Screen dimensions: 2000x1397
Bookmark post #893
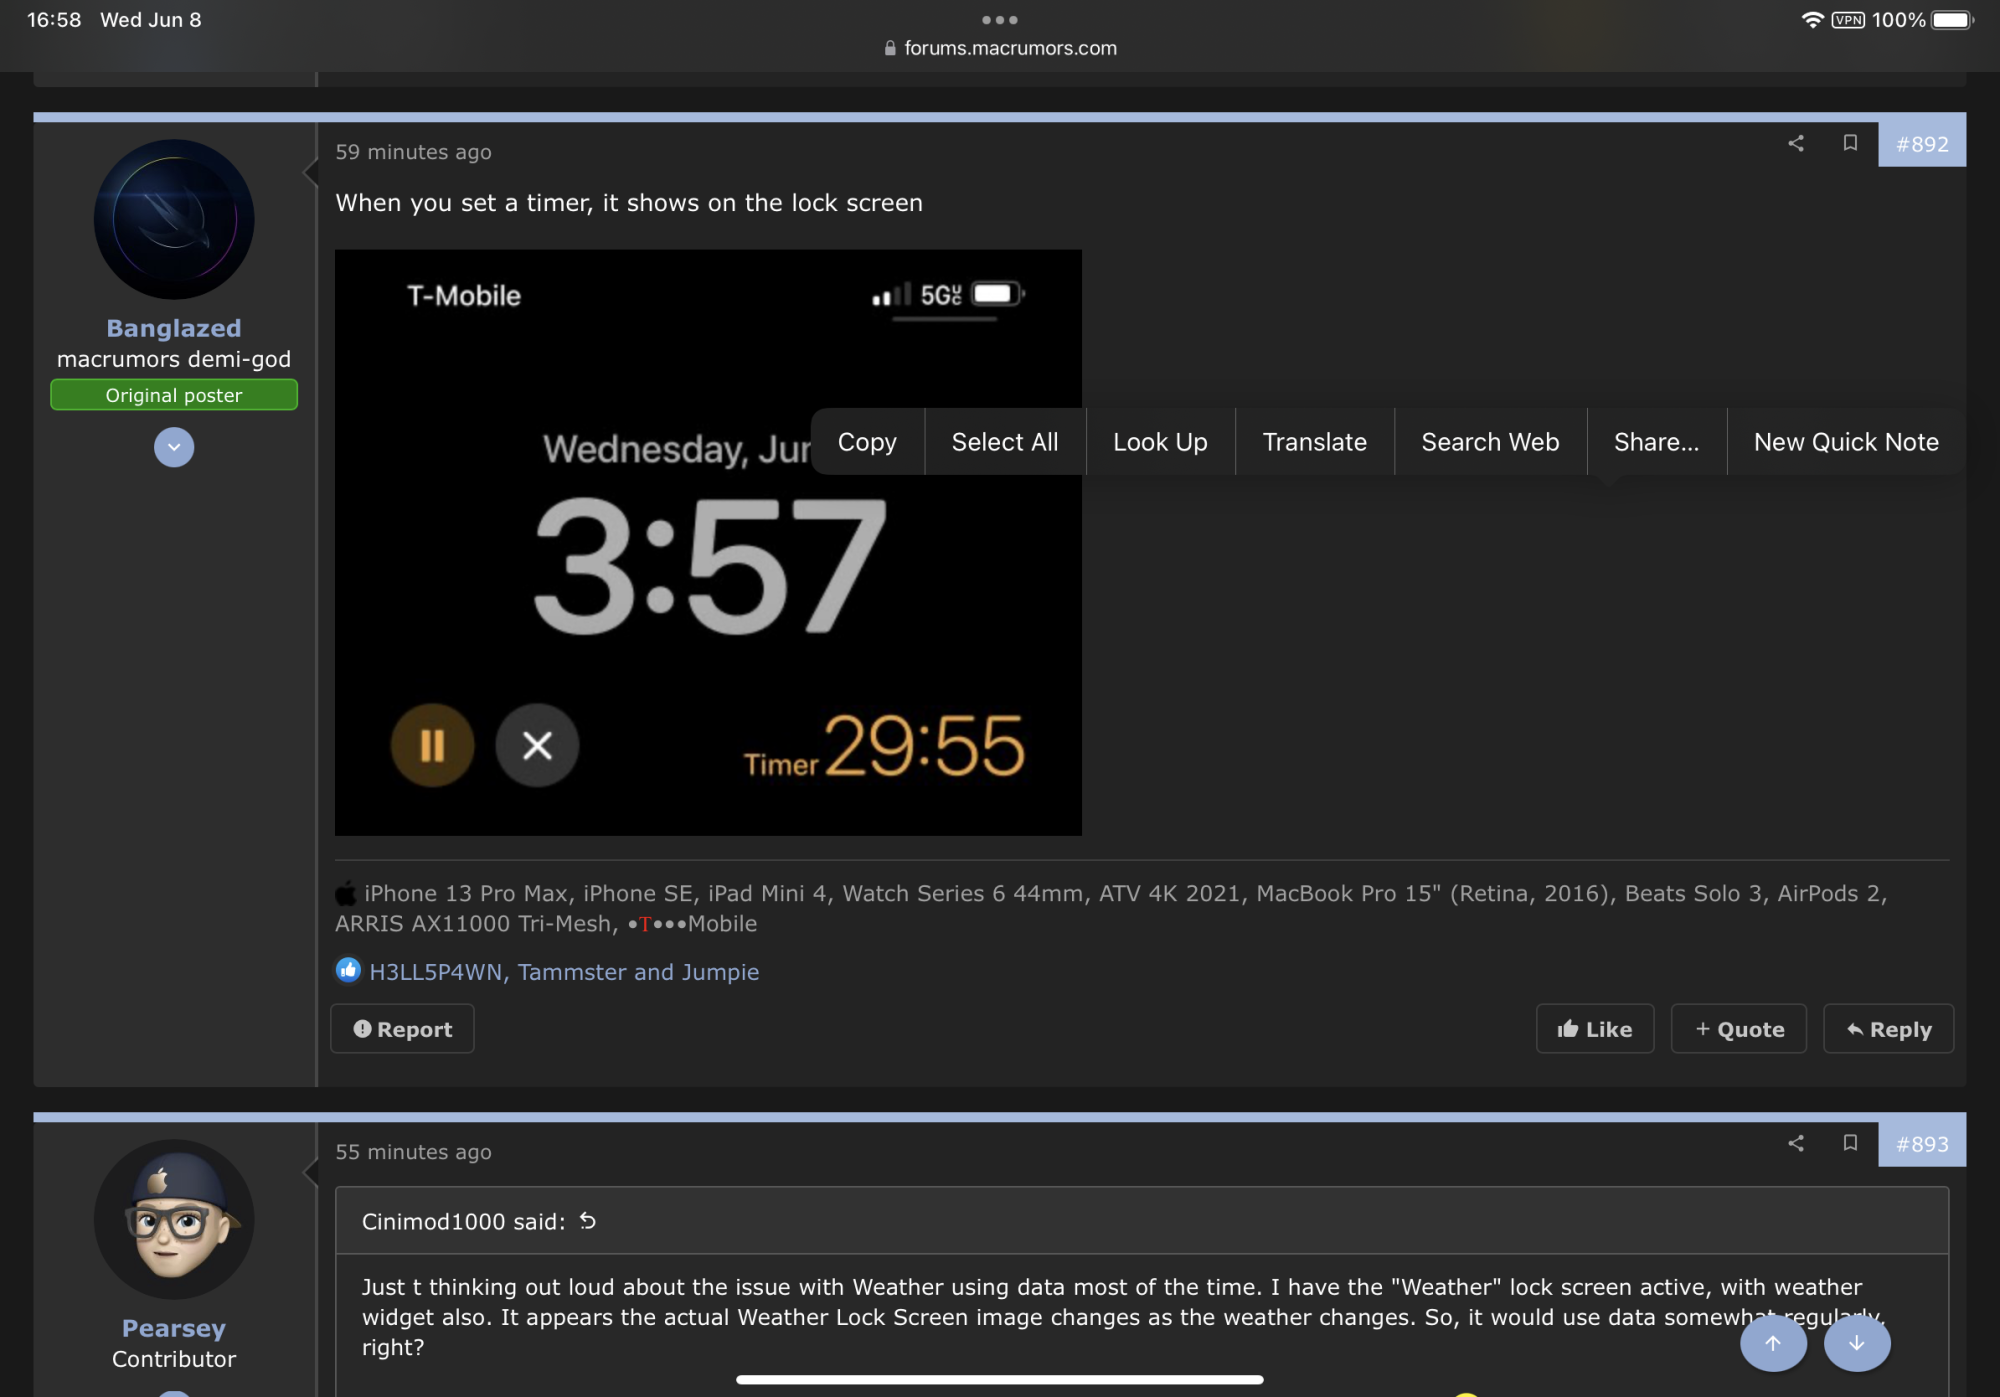tap(1850, 1143)
